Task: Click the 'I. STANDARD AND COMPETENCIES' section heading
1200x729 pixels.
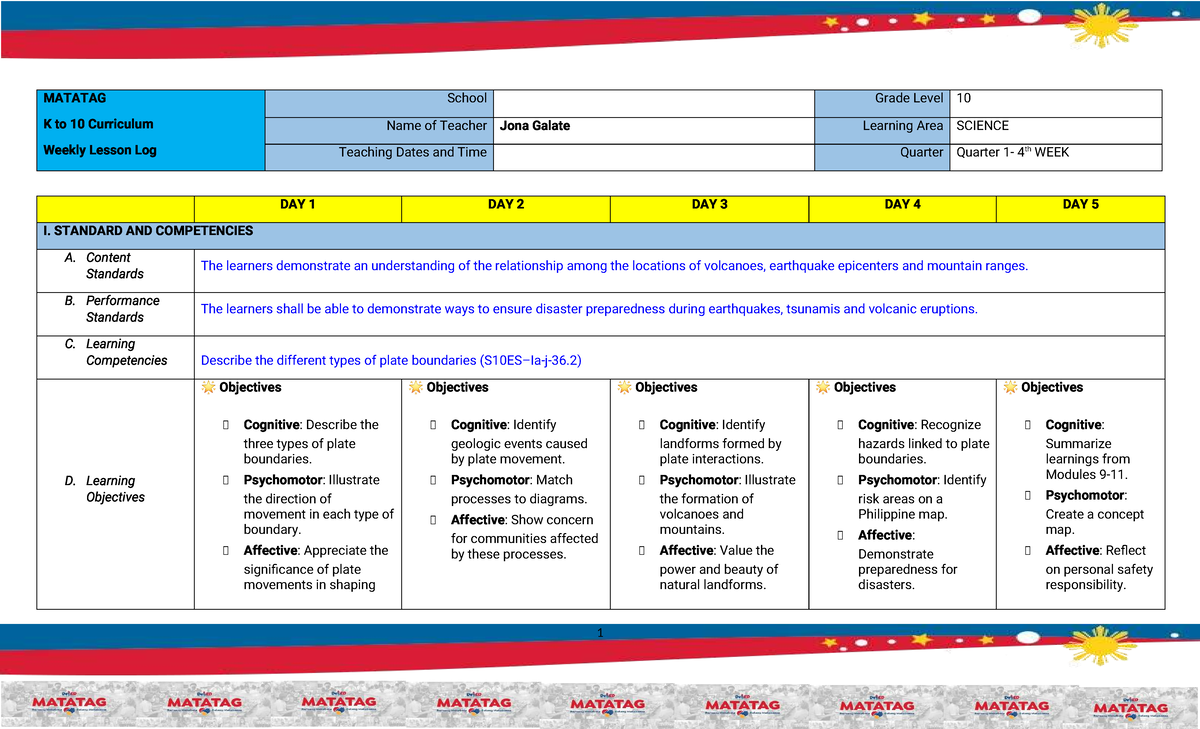Action: [148, 231]
